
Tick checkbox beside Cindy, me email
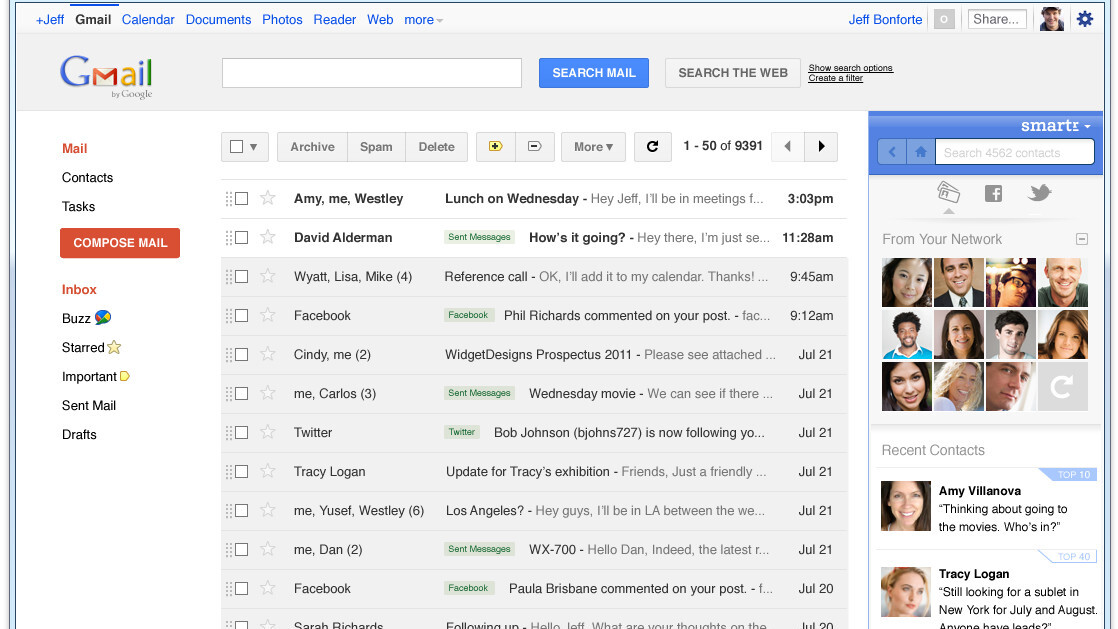tap(241, 355)
